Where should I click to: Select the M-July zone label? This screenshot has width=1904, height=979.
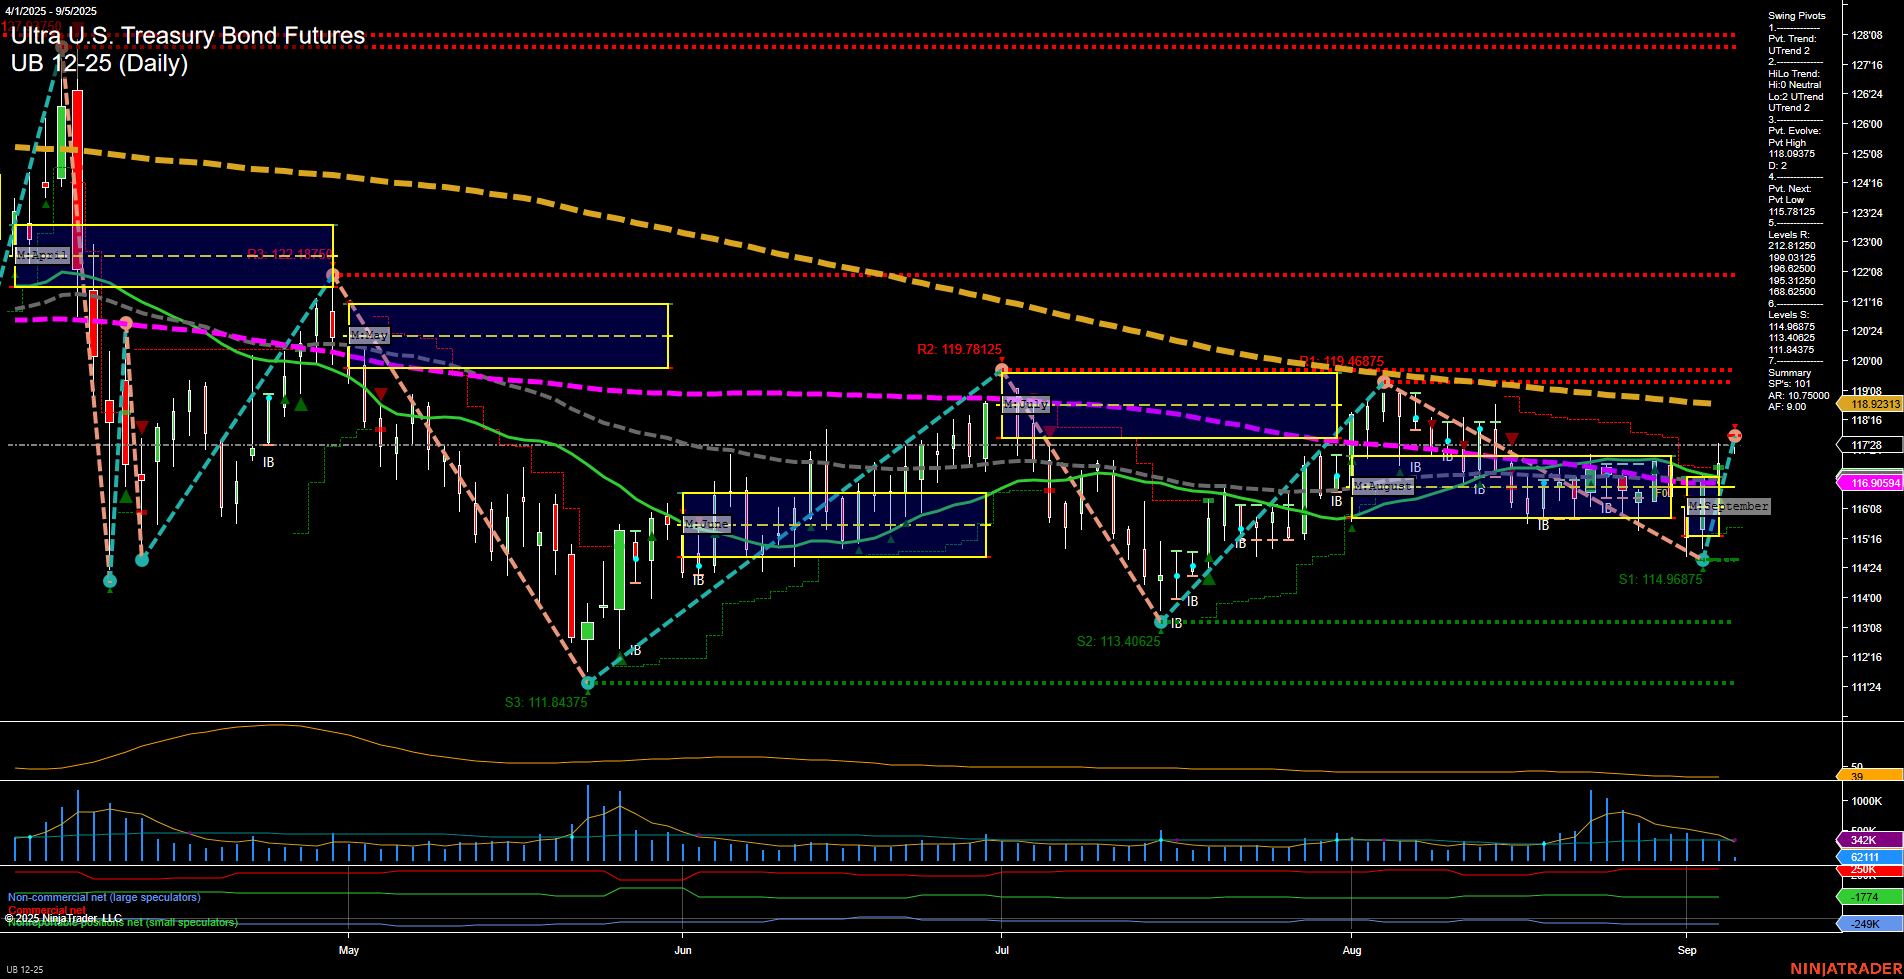(1025, 404)
